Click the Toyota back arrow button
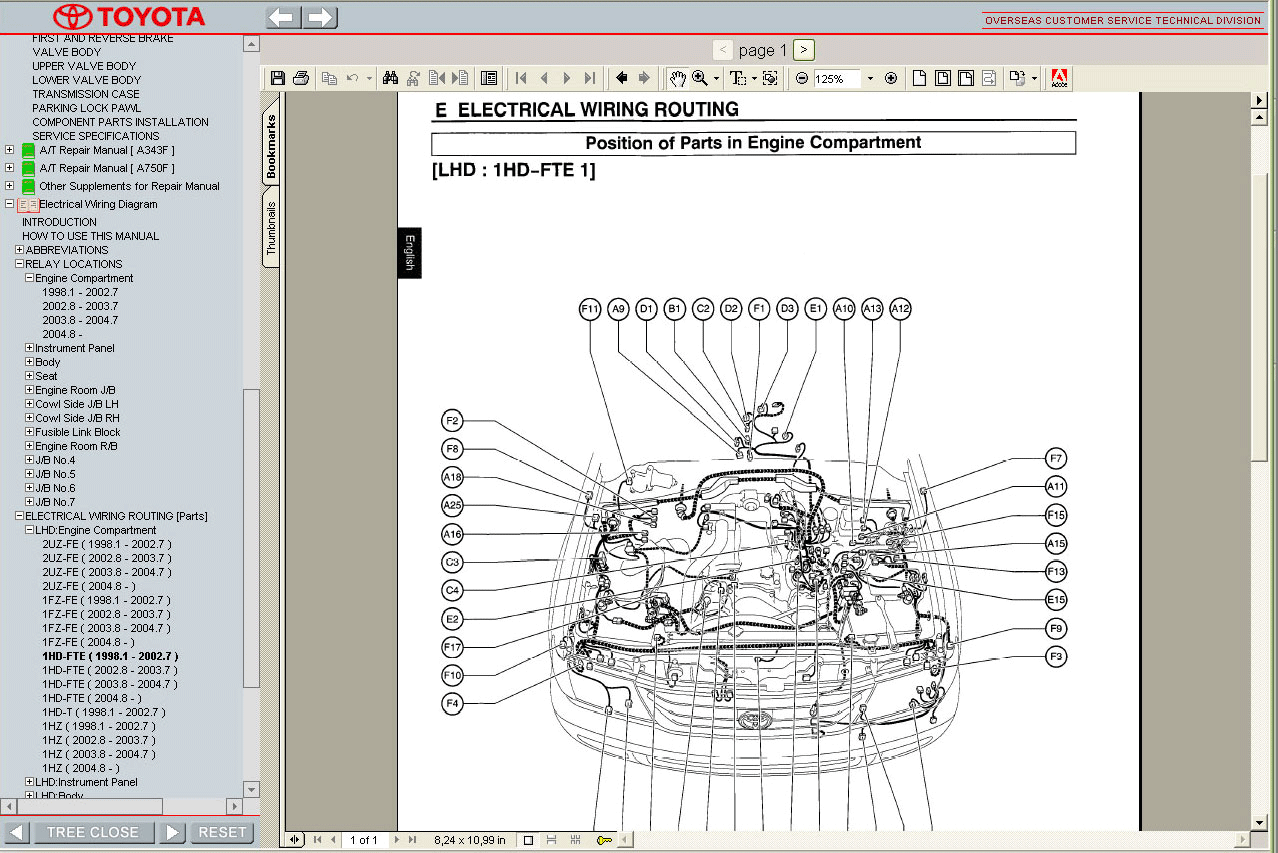 point(283,17)
